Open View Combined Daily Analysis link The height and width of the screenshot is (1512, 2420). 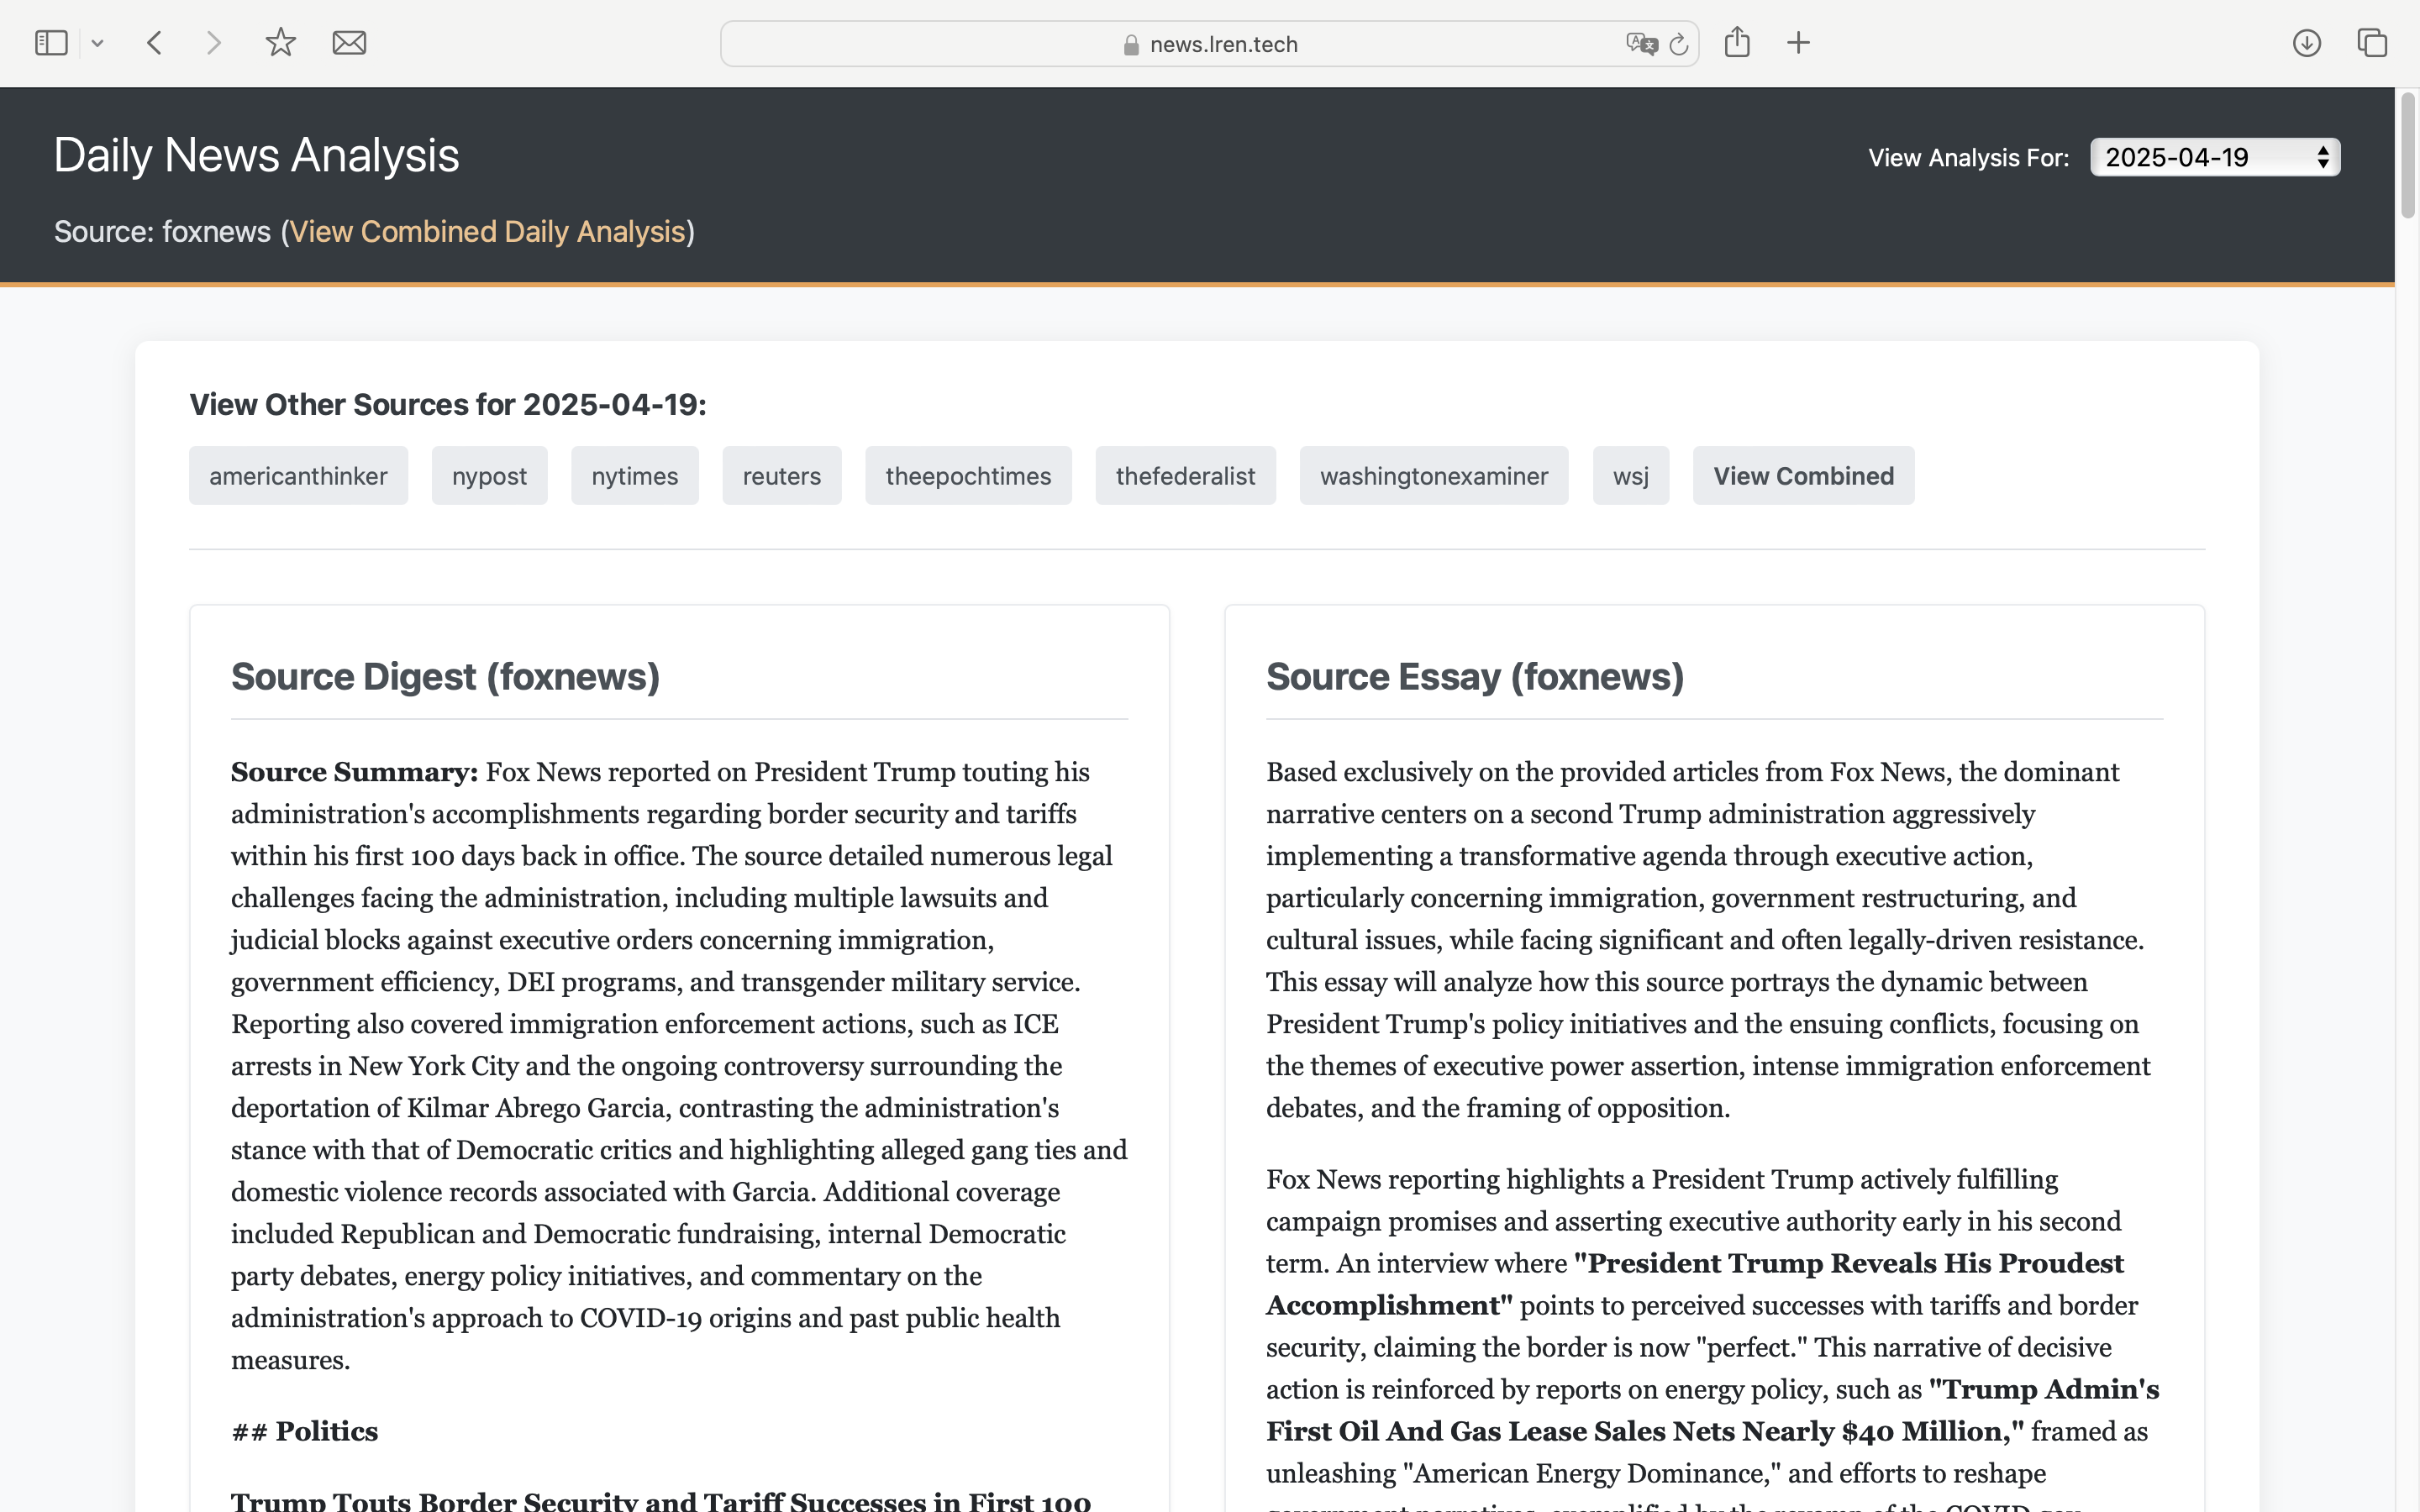(487, 232)
